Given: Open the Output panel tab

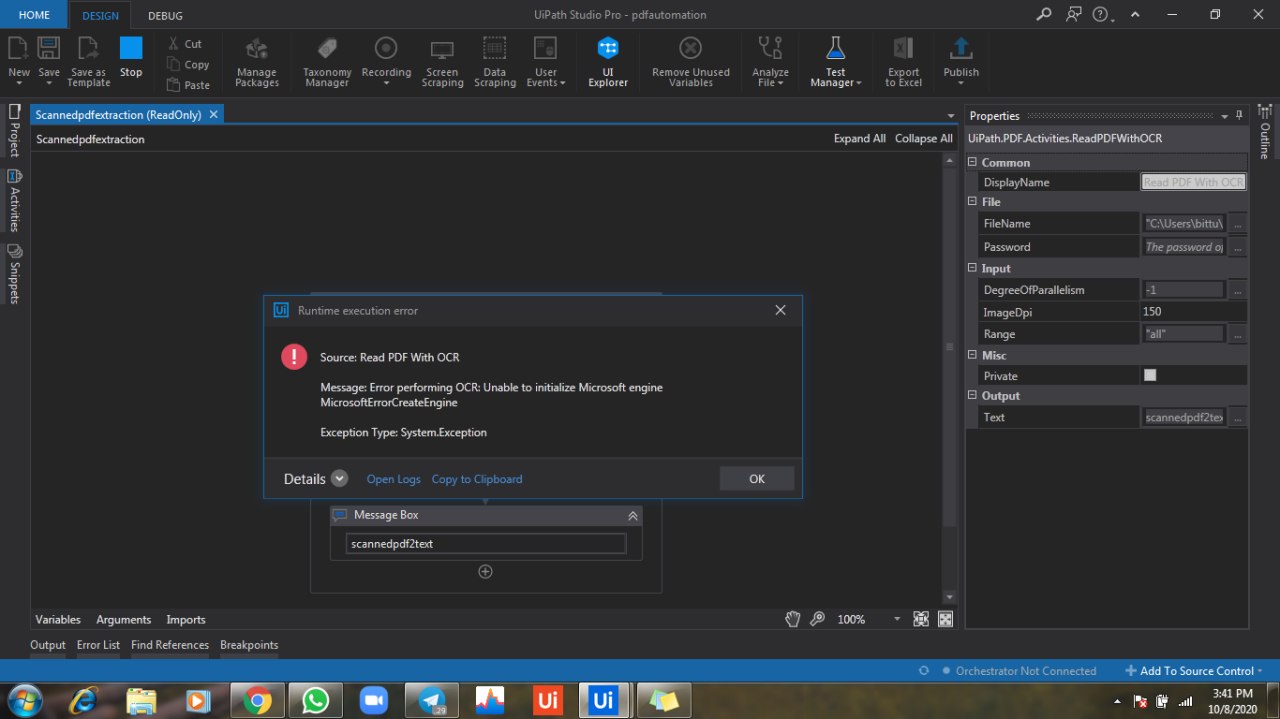Looking at the screenshot, I should pos(48,645).
